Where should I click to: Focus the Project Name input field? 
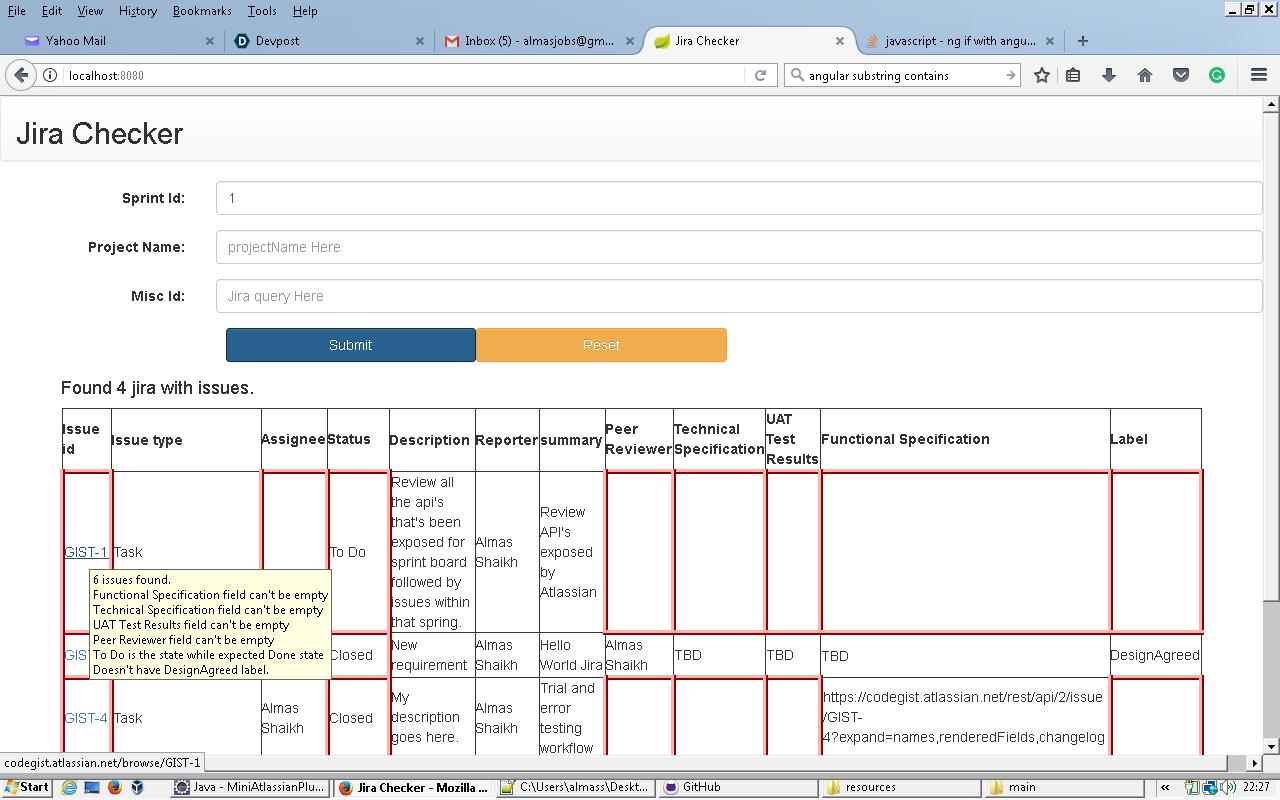click(739, 247)
